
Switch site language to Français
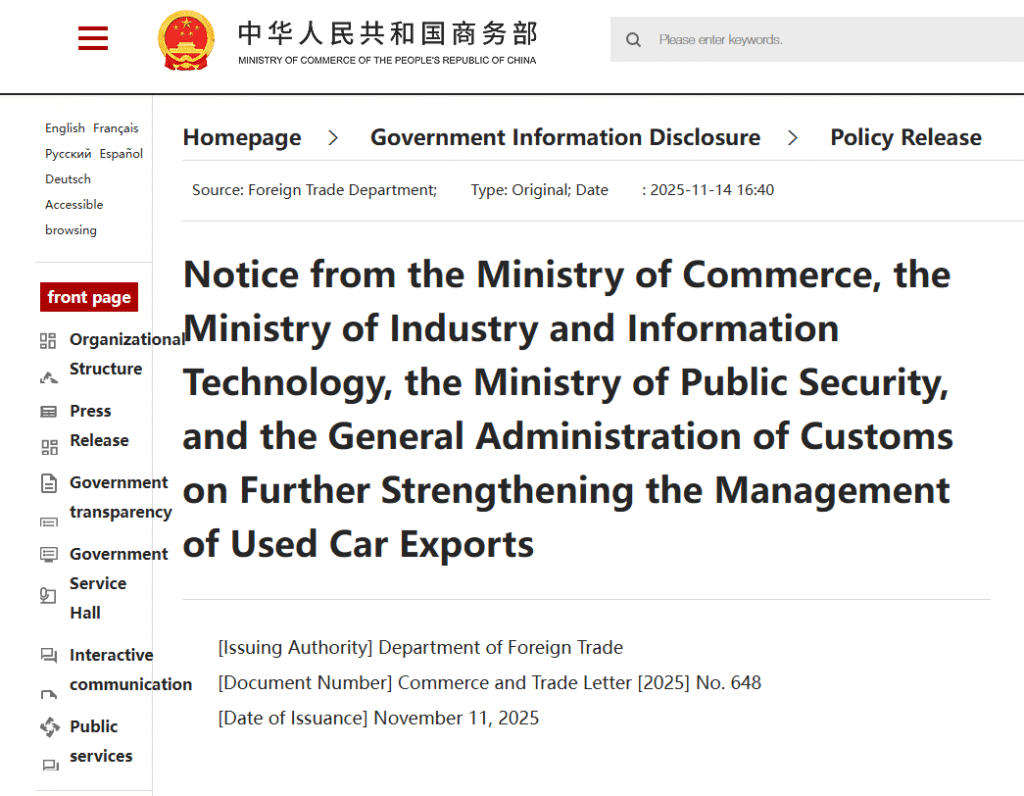(x=116, y=128)
